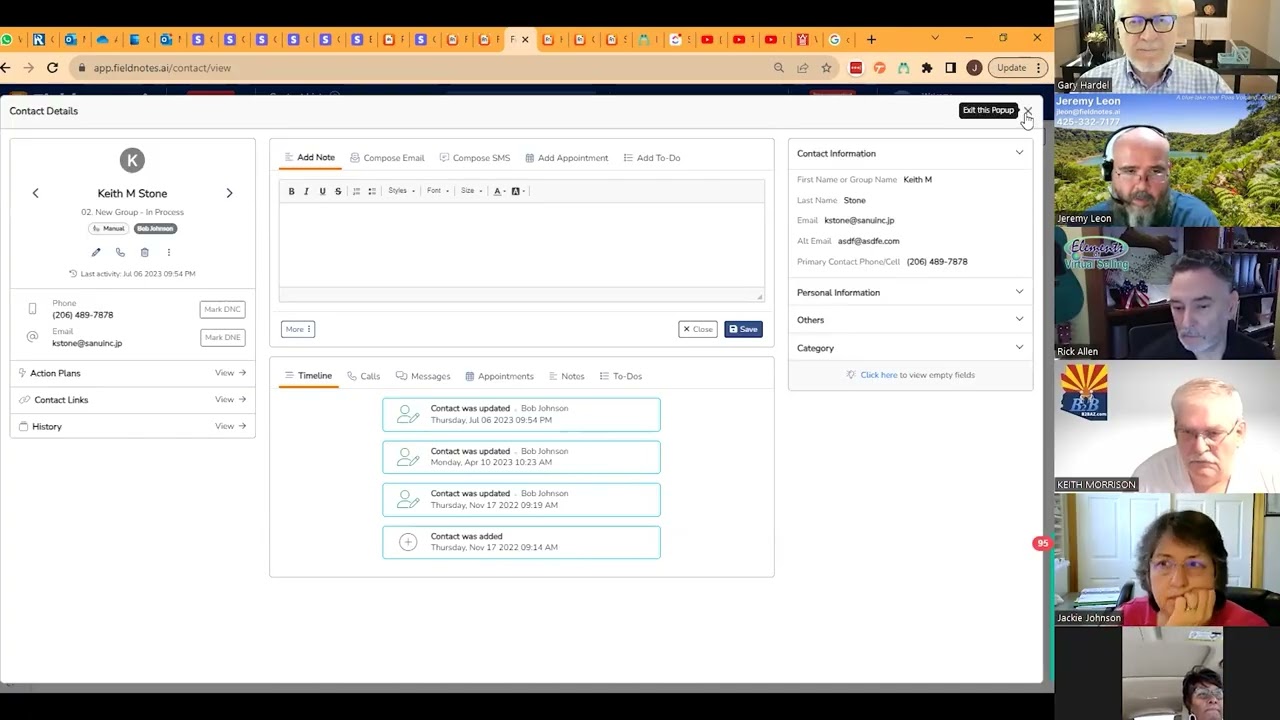Insert numbered list in note editor

click(356, 191)
